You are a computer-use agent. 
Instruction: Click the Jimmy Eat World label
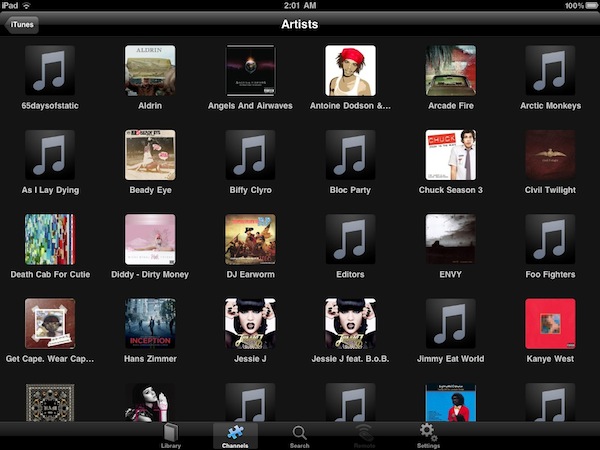450,359
